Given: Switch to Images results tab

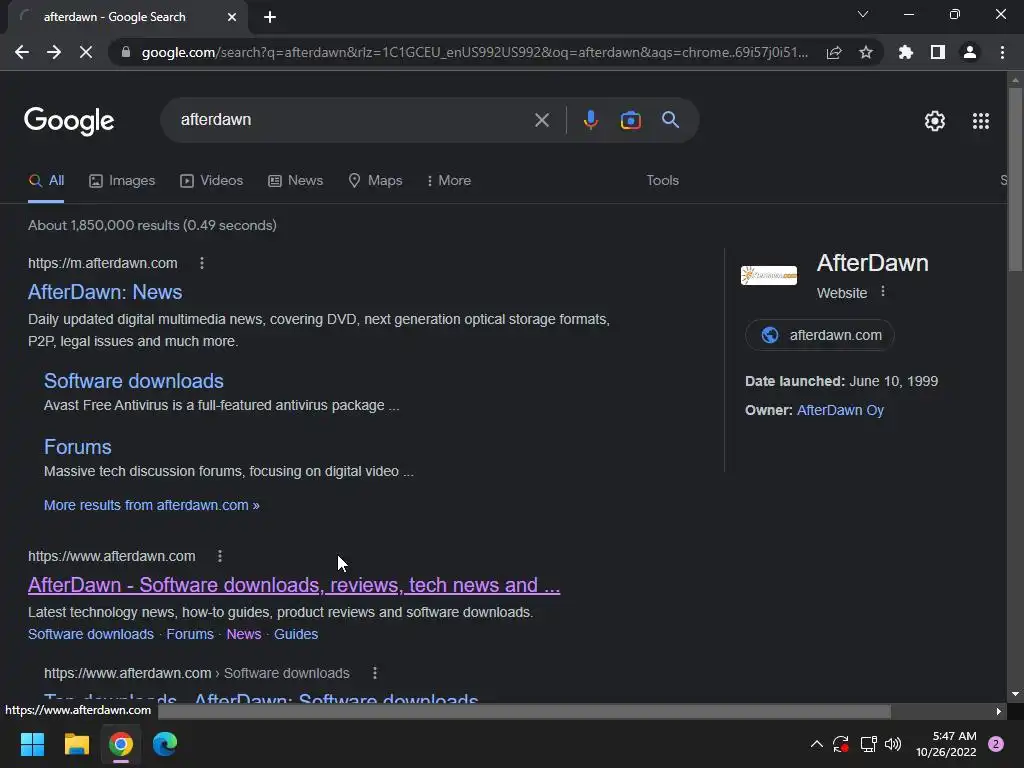Looking at the screenshot, I should click(x=122, y=181).
